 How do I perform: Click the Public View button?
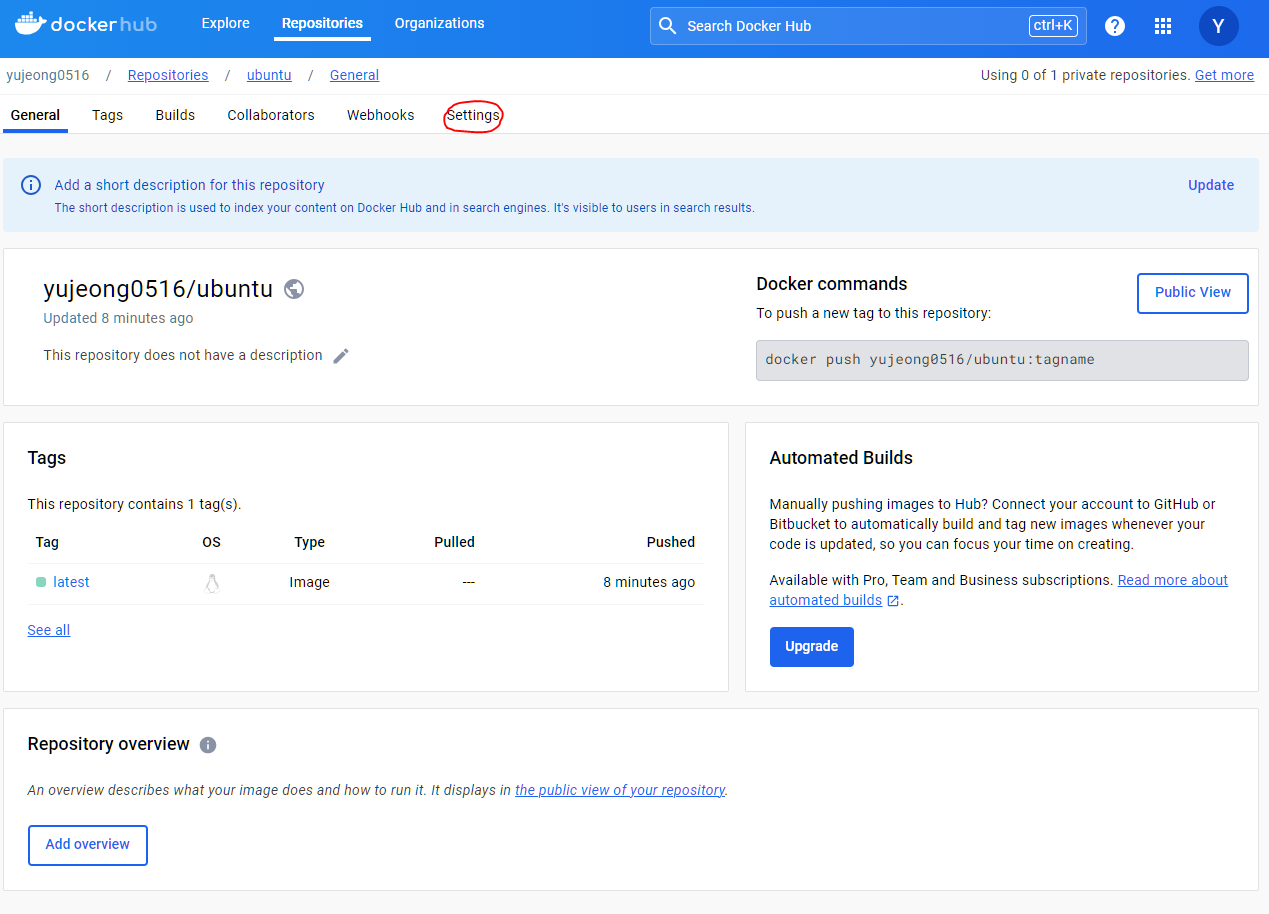tap(1193, 293)
